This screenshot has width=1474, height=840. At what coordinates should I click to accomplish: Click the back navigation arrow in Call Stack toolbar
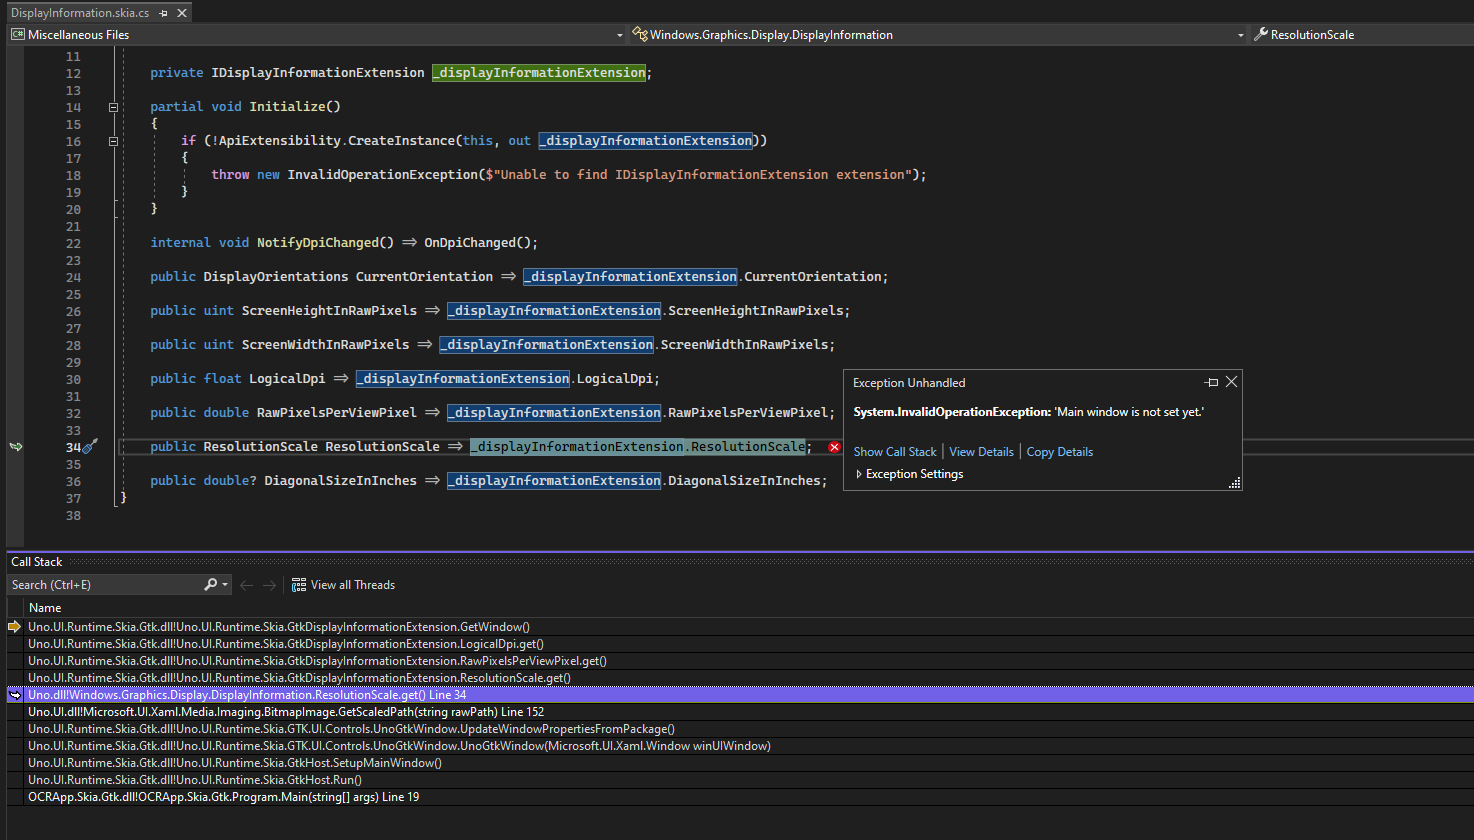[x=246, y=584]
